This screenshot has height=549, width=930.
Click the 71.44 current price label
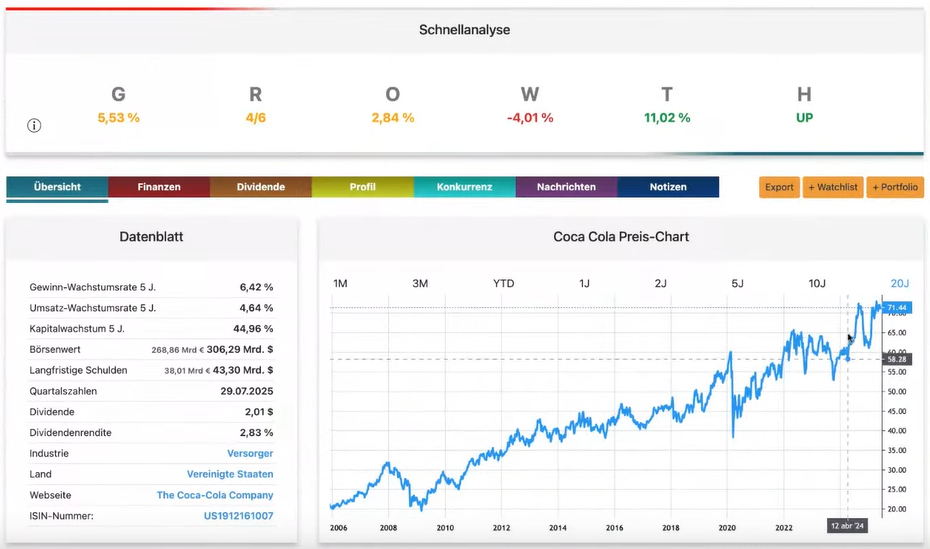896,308
